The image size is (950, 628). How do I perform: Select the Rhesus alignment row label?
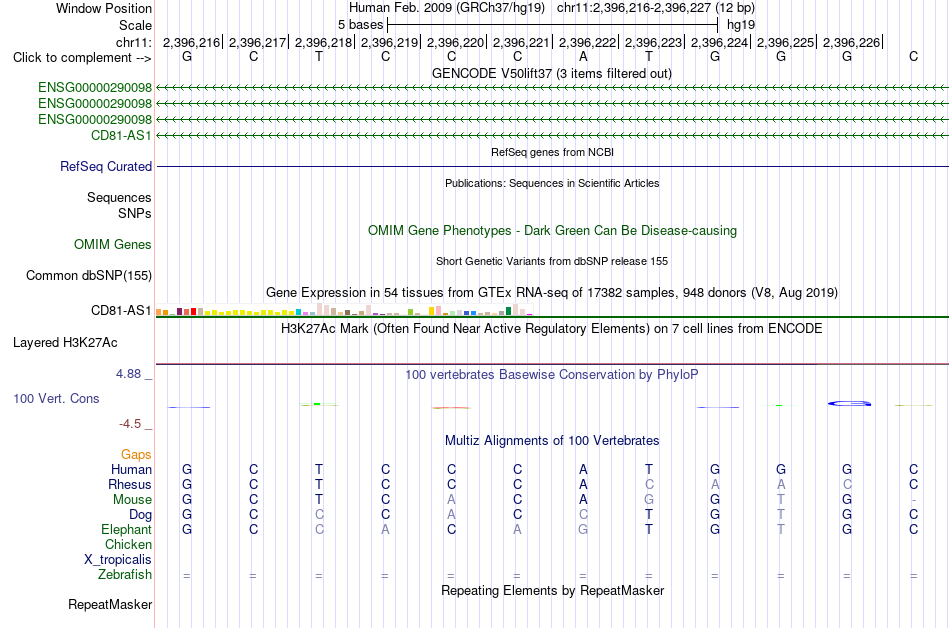130,484
